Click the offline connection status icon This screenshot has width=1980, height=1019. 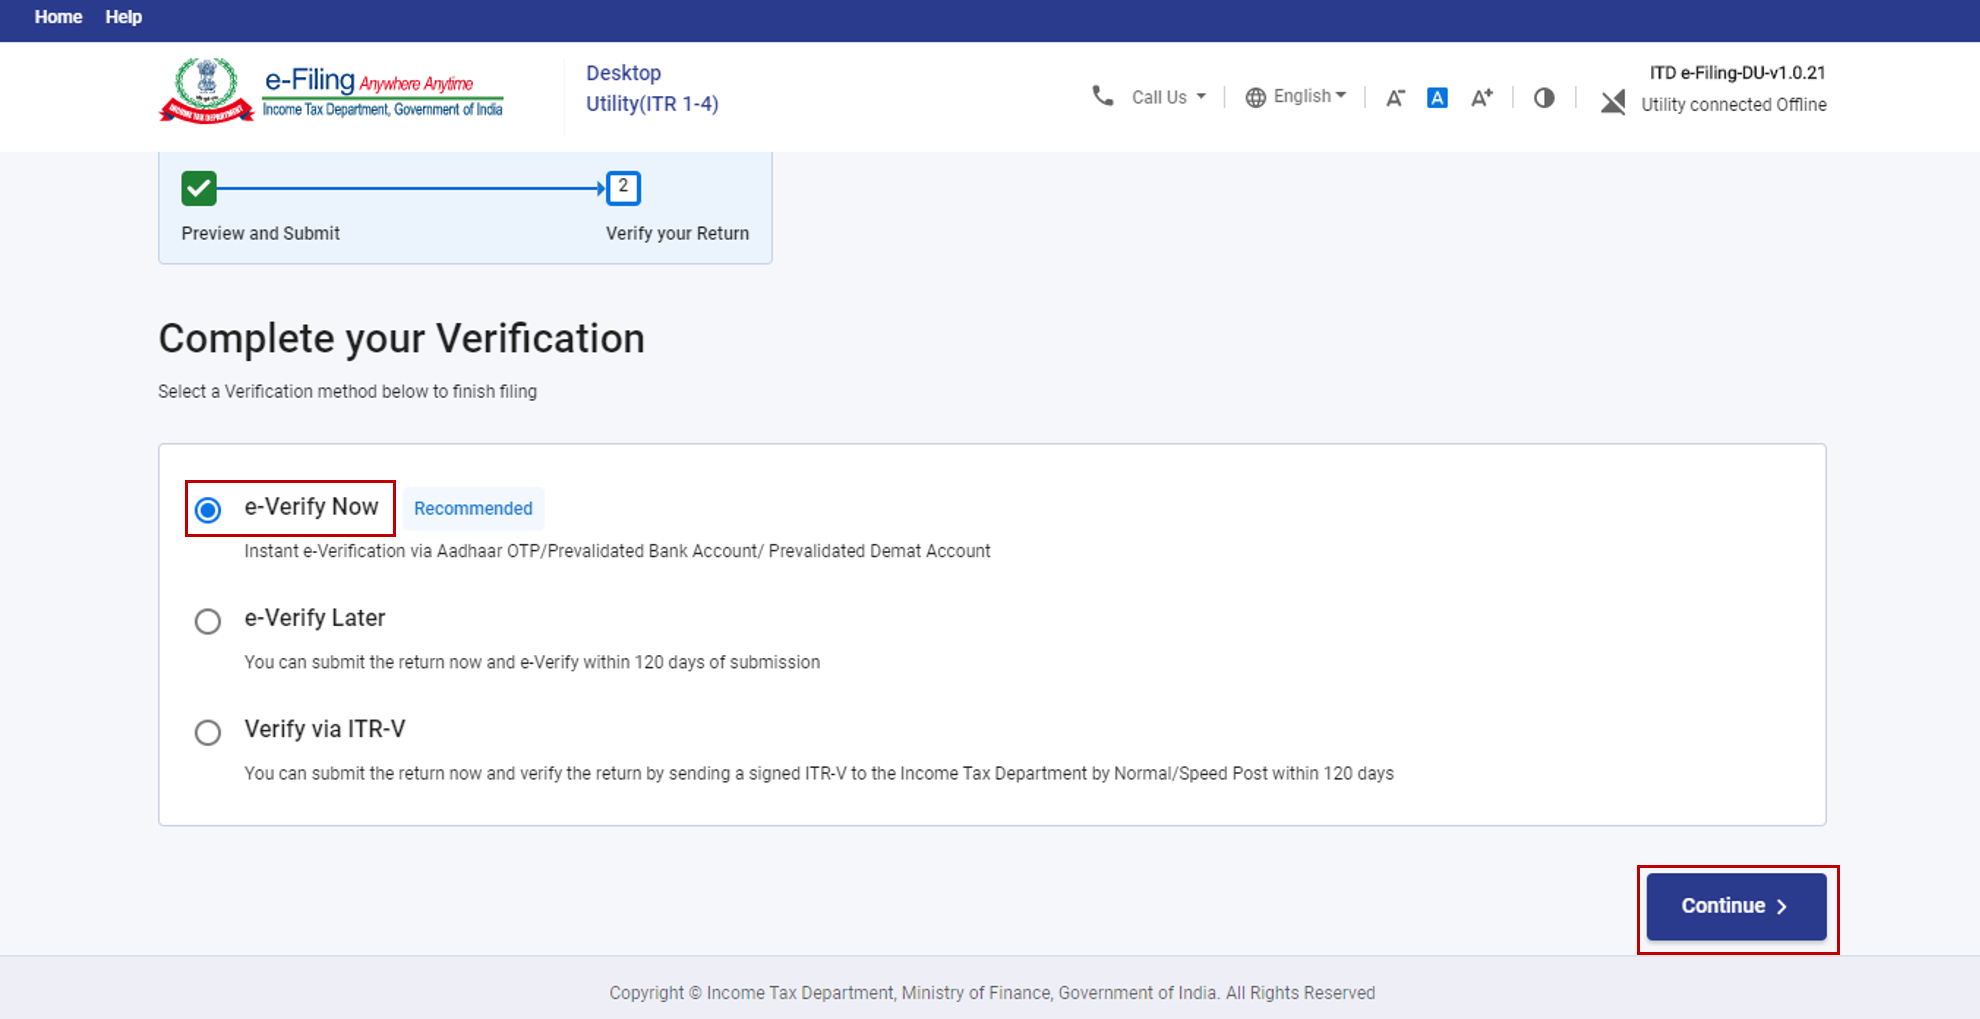[x=1612, y=102]
